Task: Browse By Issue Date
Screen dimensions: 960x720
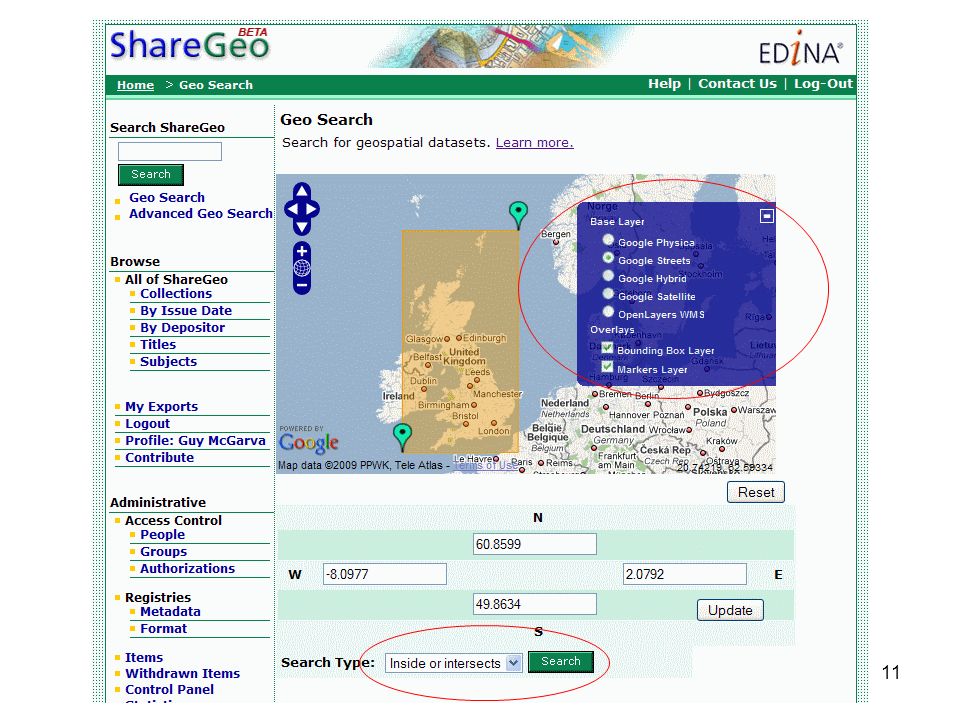Action: coord(186,311)
